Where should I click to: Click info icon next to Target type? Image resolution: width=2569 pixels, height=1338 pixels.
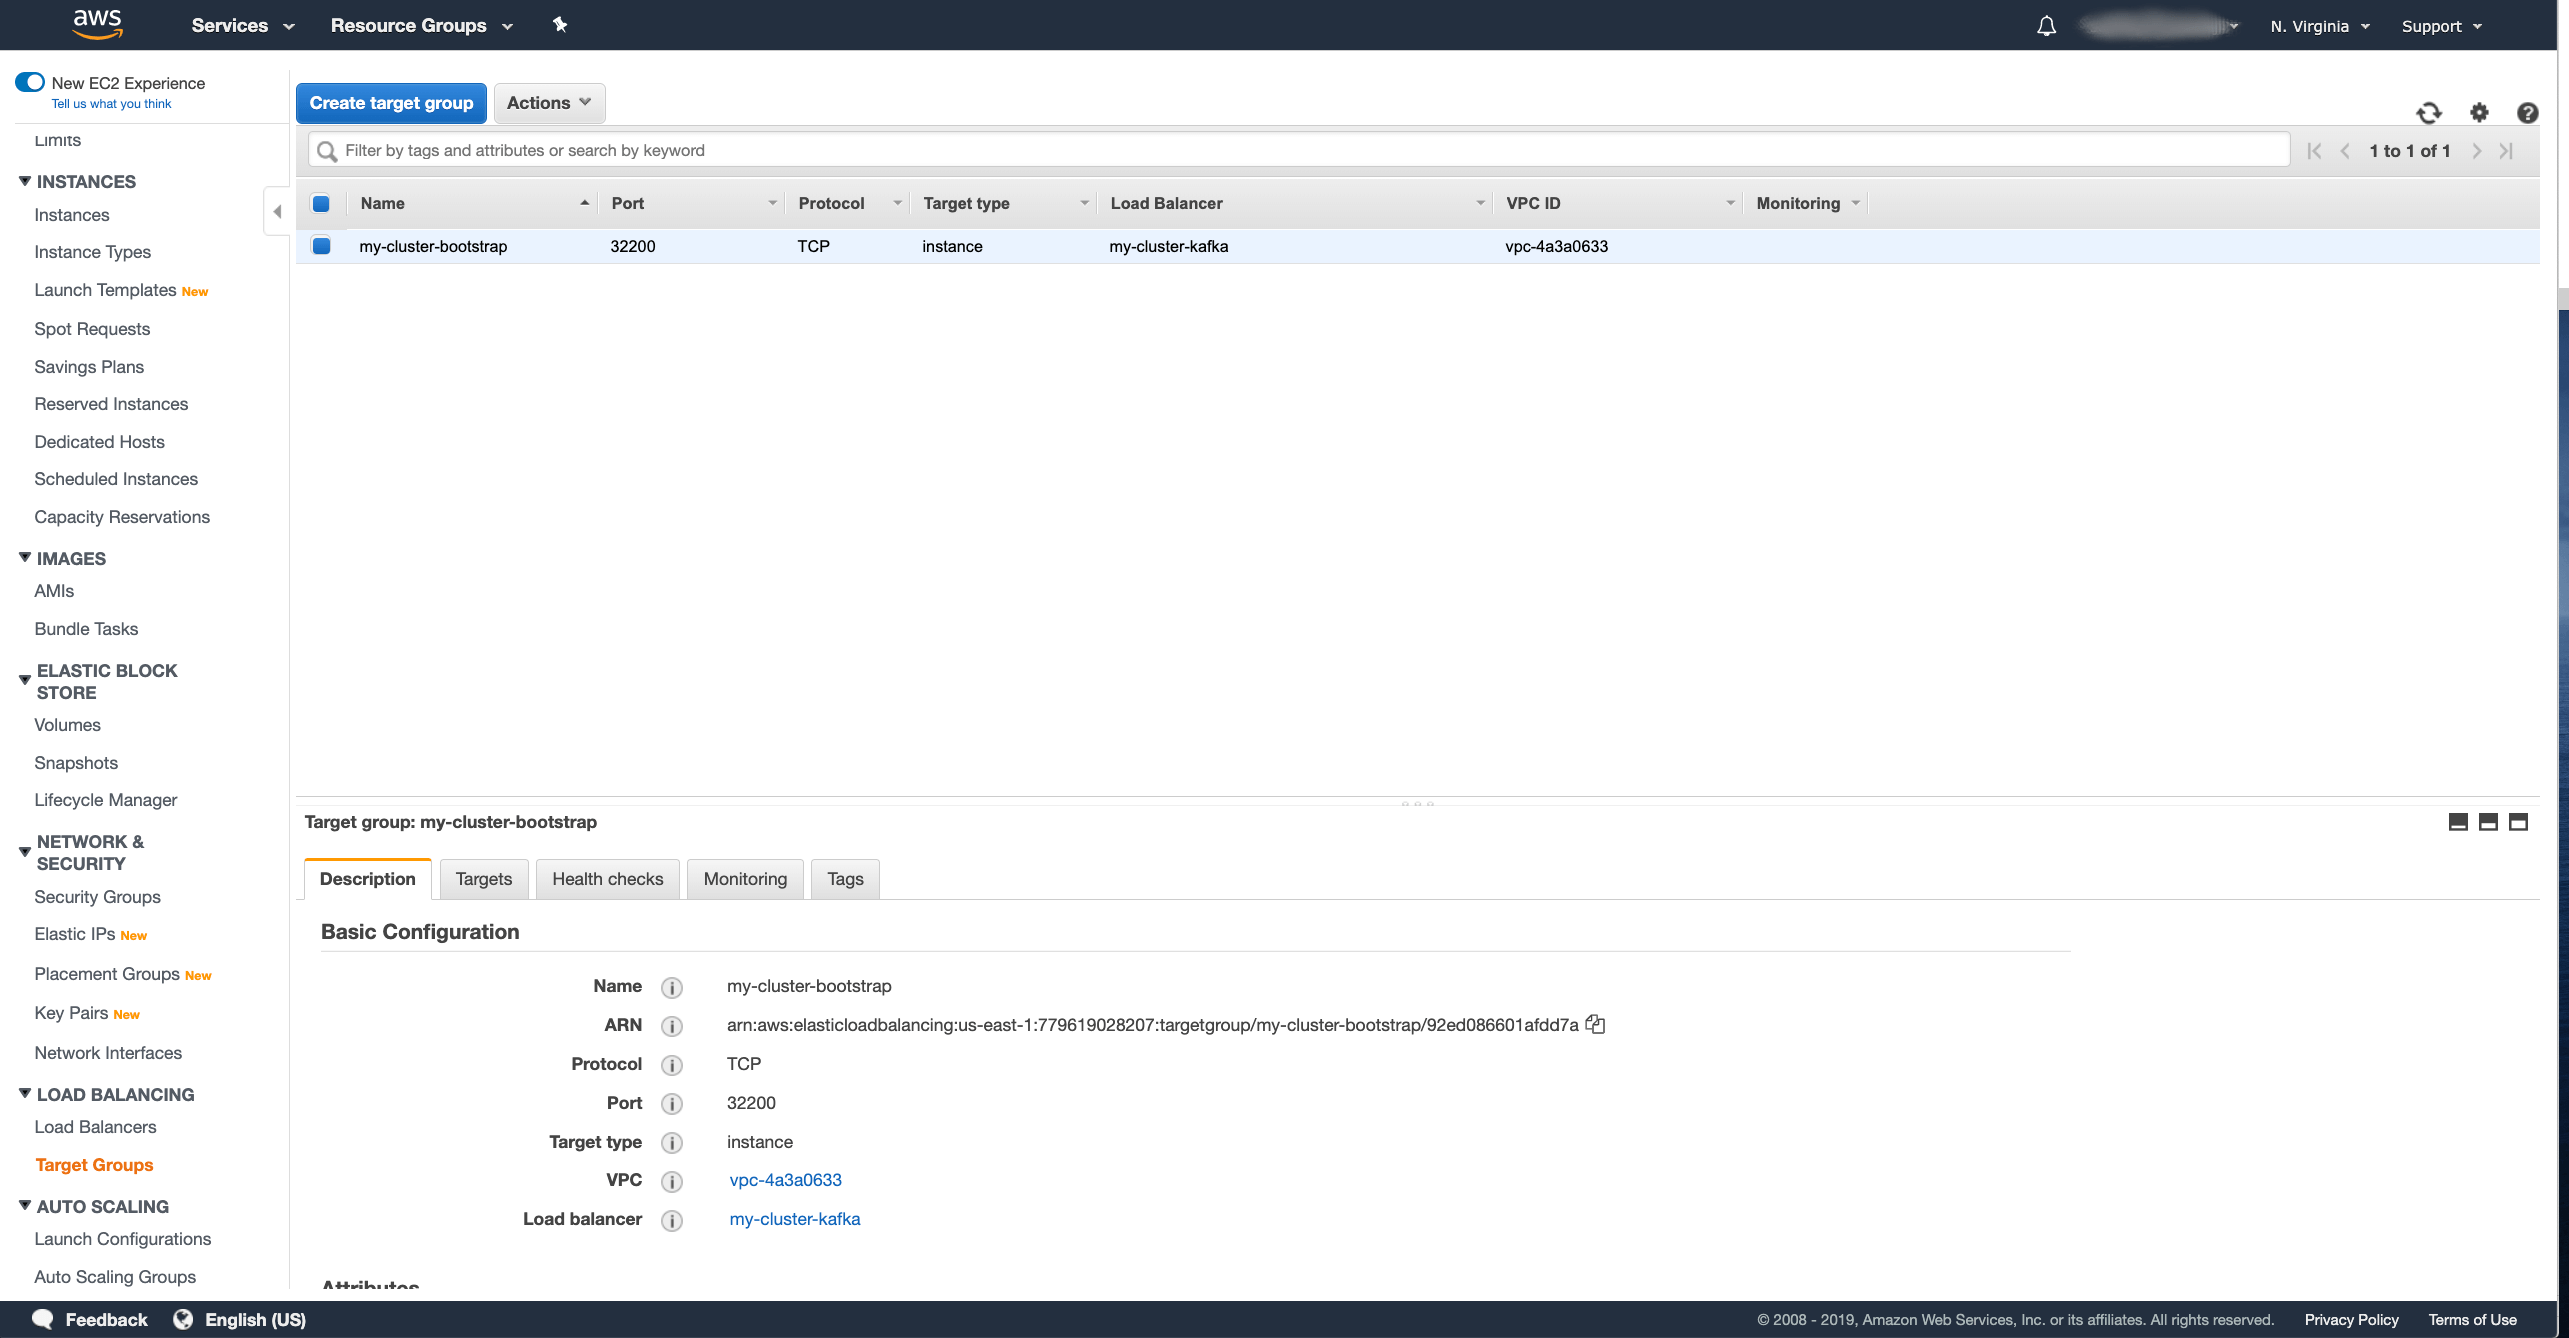(672, 1143)
